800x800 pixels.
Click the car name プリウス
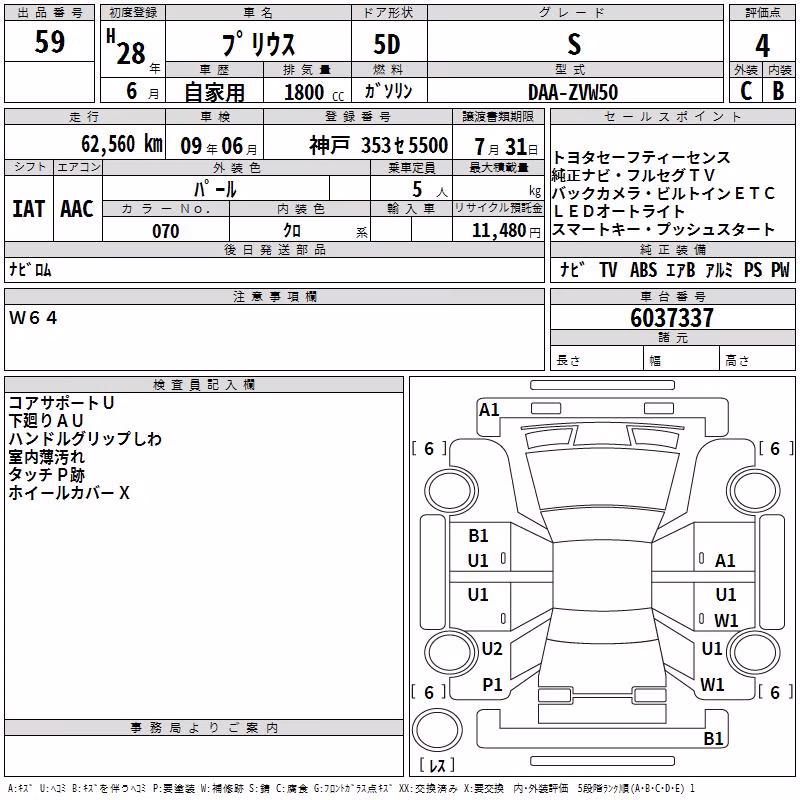pyautogui.click(x=258, y=44)
